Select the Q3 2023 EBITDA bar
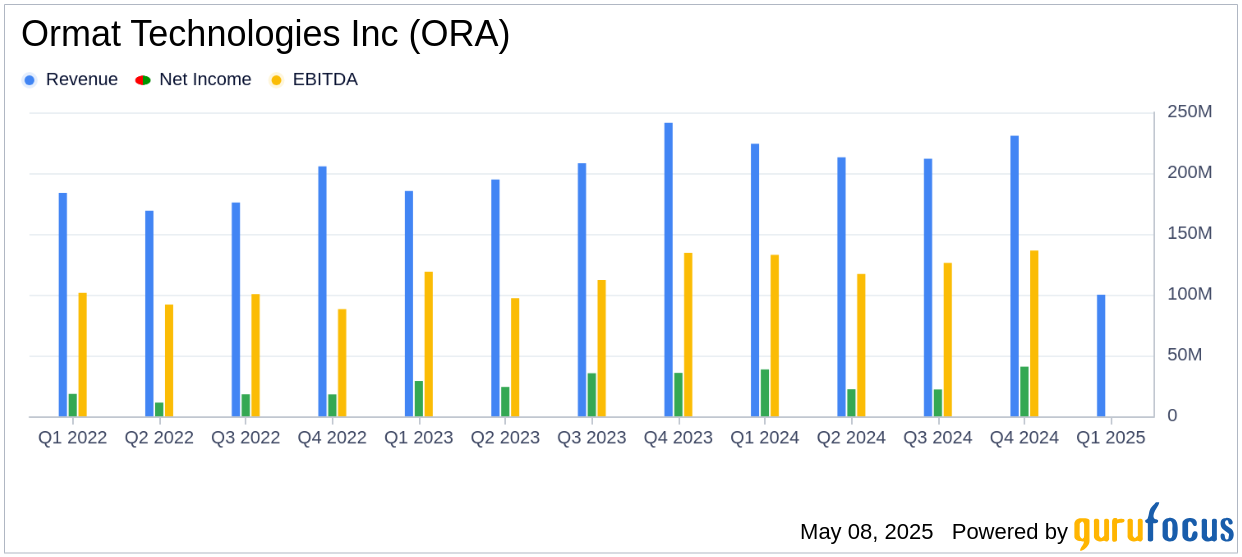This screenshot has height=557, width=1242. click(x=601, y=348)
